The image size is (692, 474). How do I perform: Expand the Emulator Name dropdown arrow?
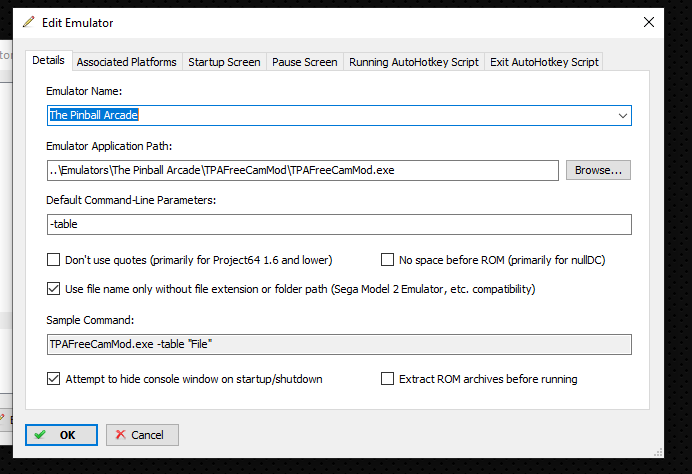pos(622,116)
